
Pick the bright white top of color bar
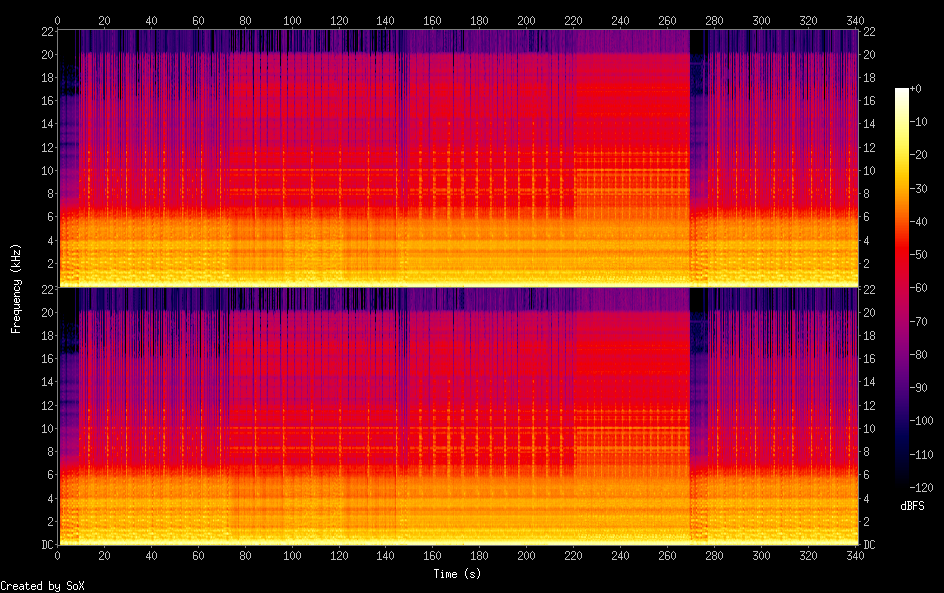point(902,91)
